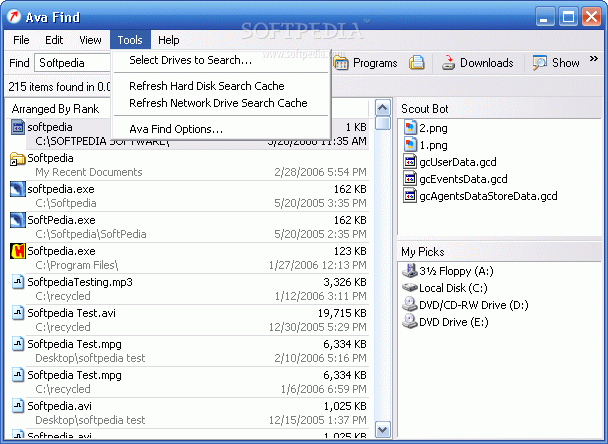Screen dimensions: 608x444
Task: Close the open Tools menu
Action: (130, 40)
